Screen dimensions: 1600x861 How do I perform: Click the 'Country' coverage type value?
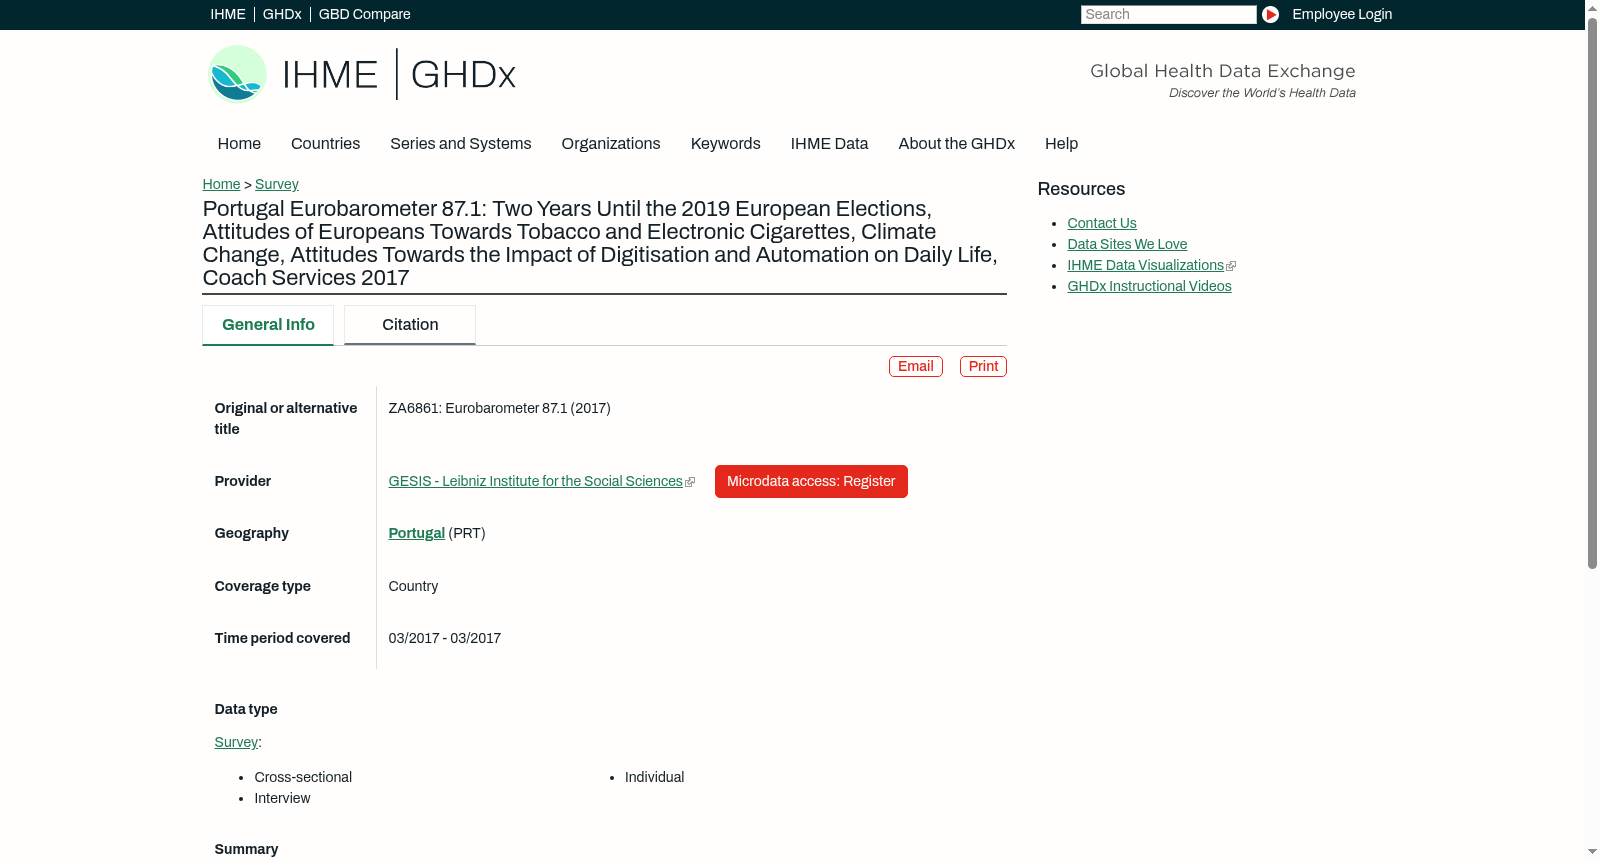point(413,586)
